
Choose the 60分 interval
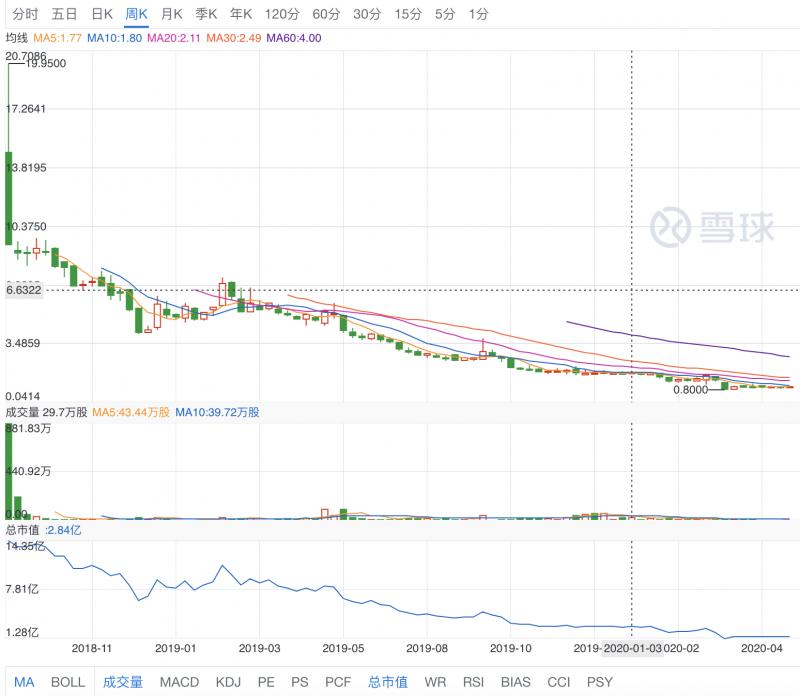pos(326,14)
